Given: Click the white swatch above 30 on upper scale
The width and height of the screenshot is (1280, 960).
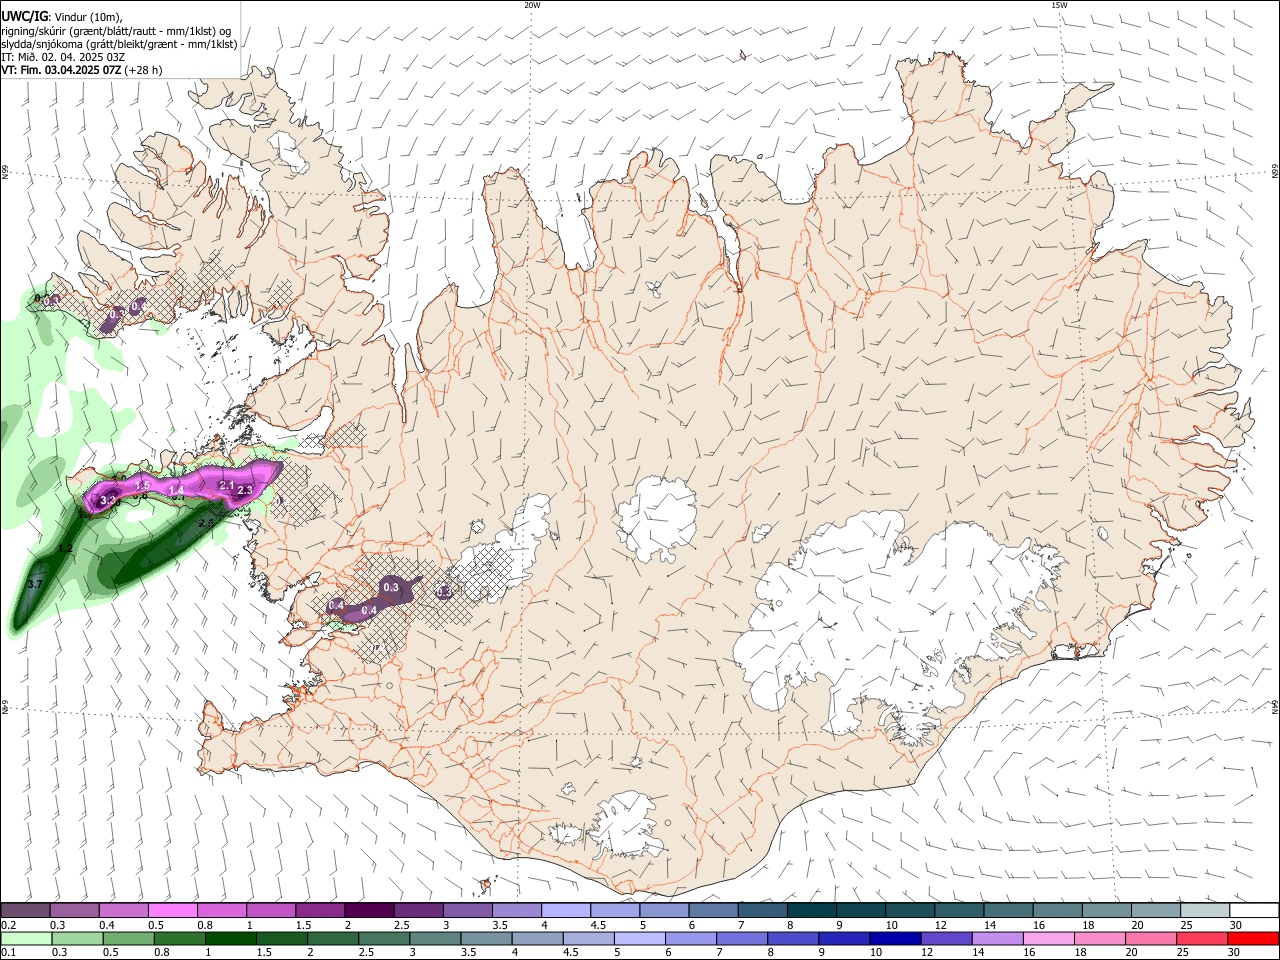Looking at the screenshot, I should click(1253, 911).
